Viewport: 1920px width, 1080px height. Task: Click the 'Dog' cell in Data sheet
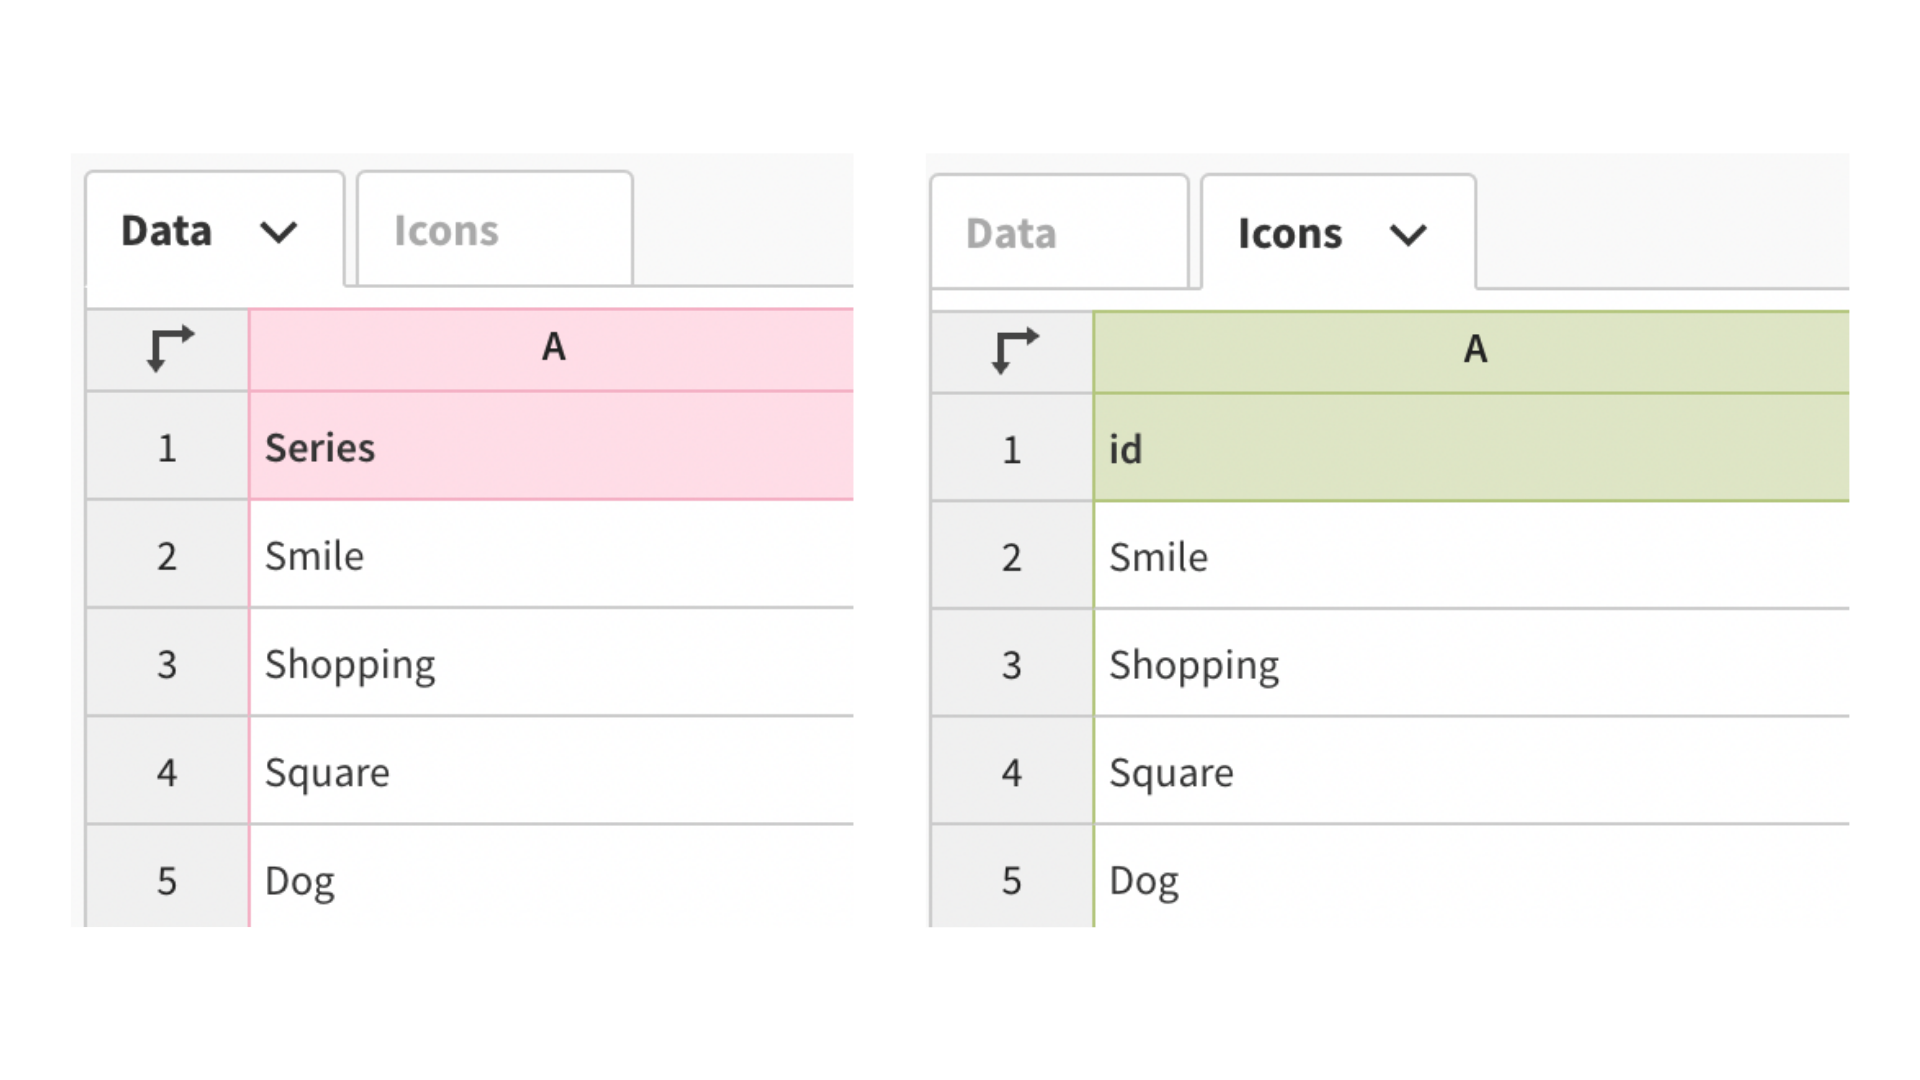pos(552,877)
